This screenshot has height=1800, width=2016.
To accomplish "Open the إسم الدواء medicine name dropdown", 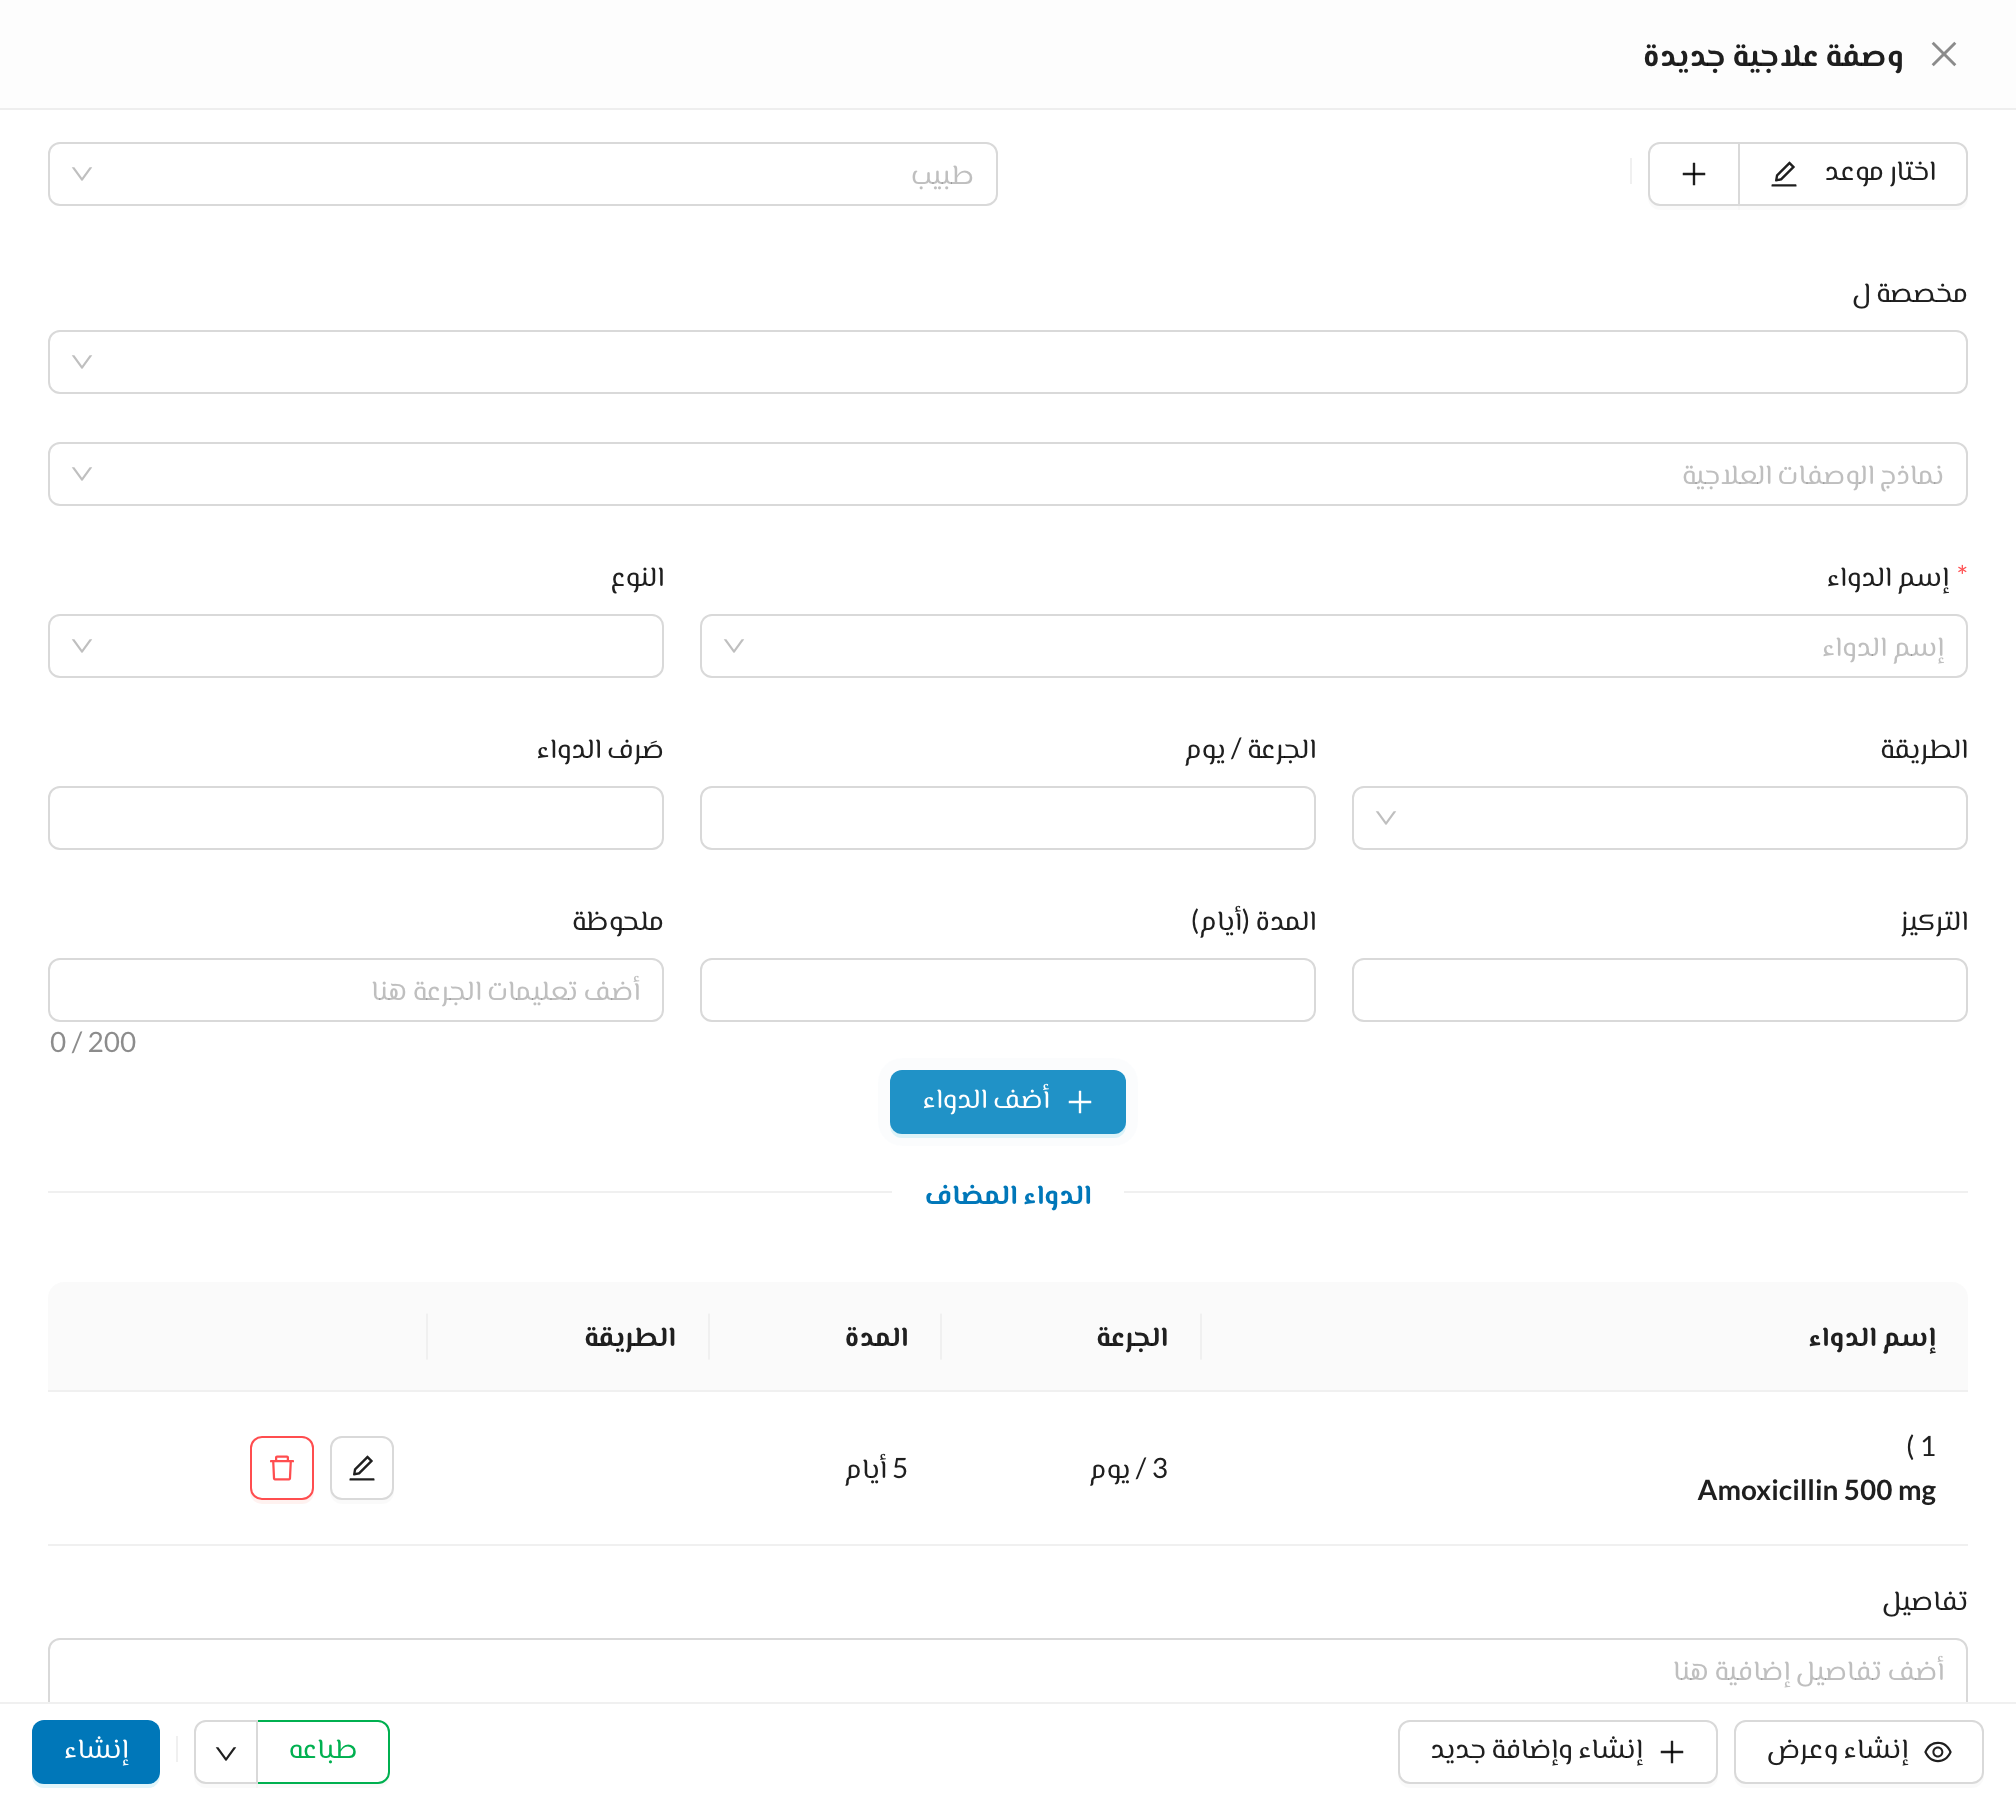I will coord(1334,646).
